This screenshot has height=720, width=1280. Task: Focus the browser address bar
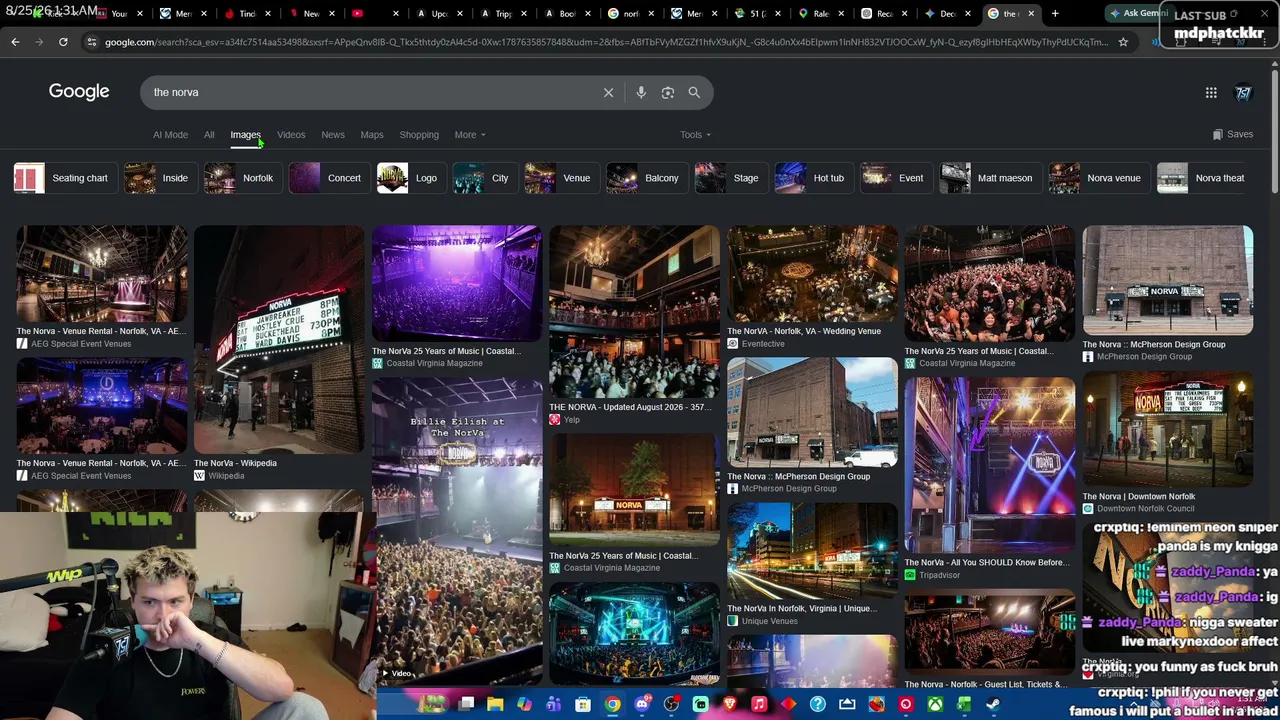pyautogui.click(x=606, y=42)
